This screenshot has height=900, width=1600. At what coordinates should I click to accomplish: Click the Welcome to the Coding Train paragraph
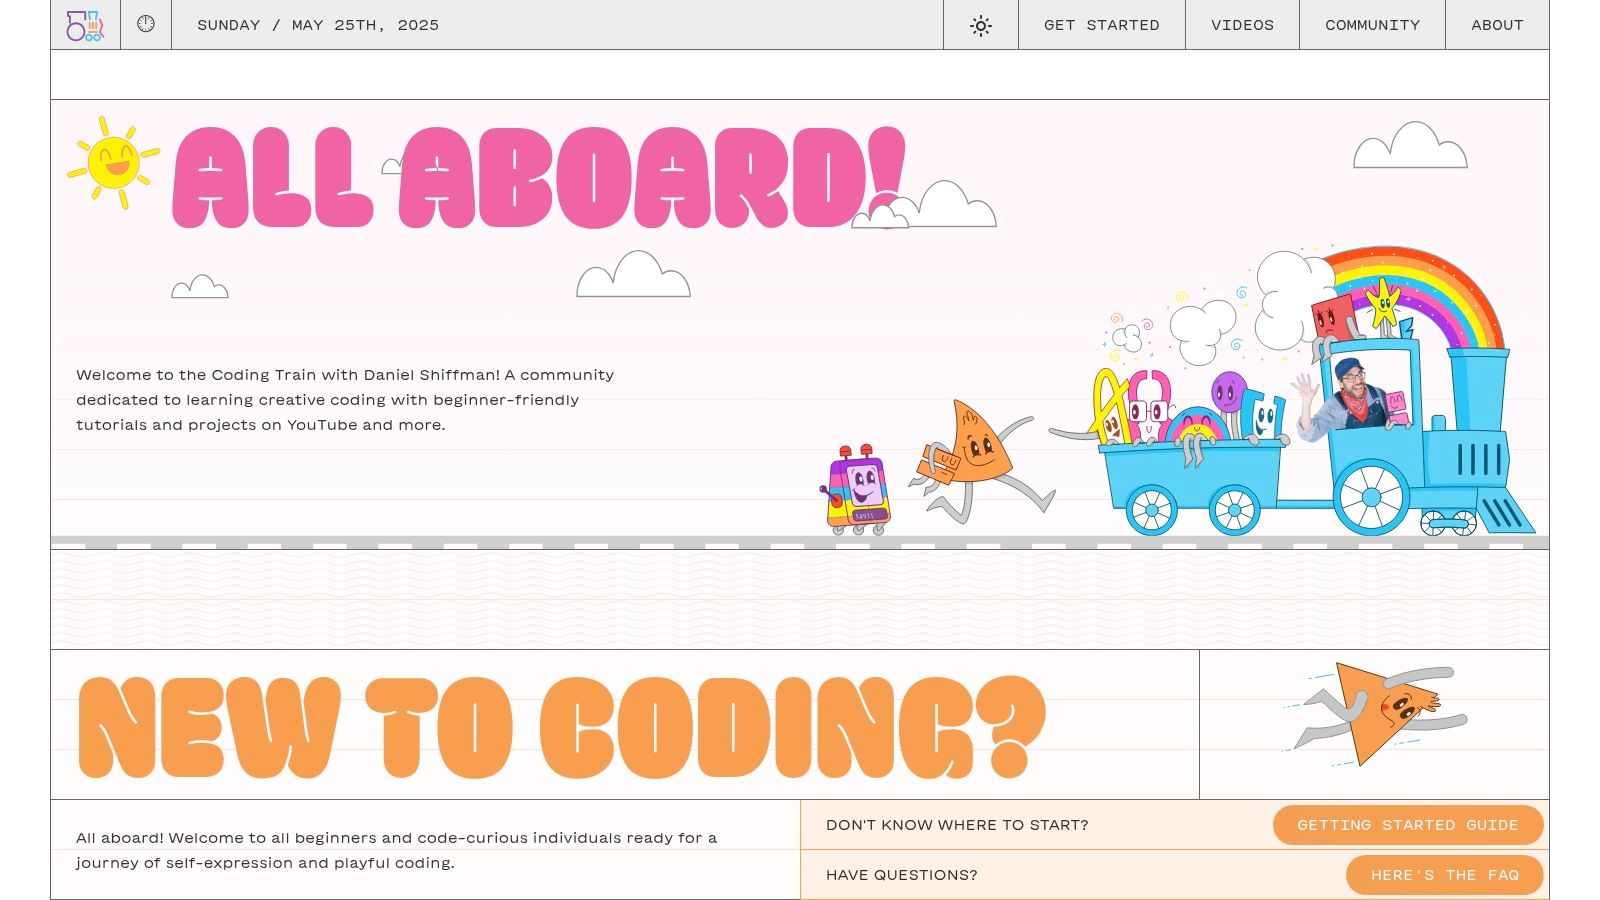click(345, 400)
